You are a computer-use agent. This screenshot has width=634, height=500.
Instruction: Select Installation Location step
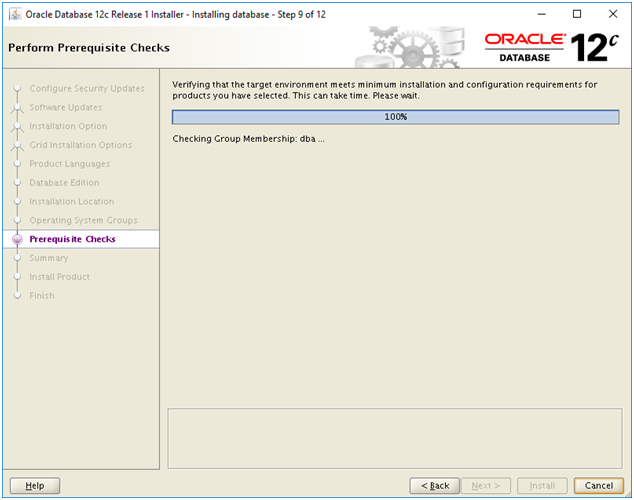(x=72, y=201)
